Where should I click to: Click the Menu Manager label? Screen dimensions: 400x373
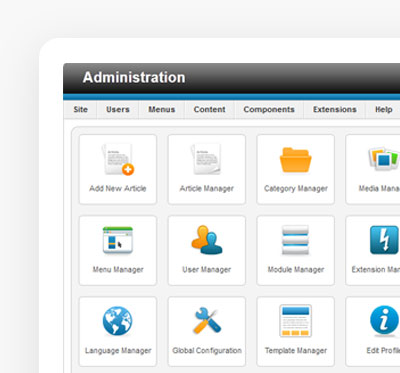coord(118,270)
